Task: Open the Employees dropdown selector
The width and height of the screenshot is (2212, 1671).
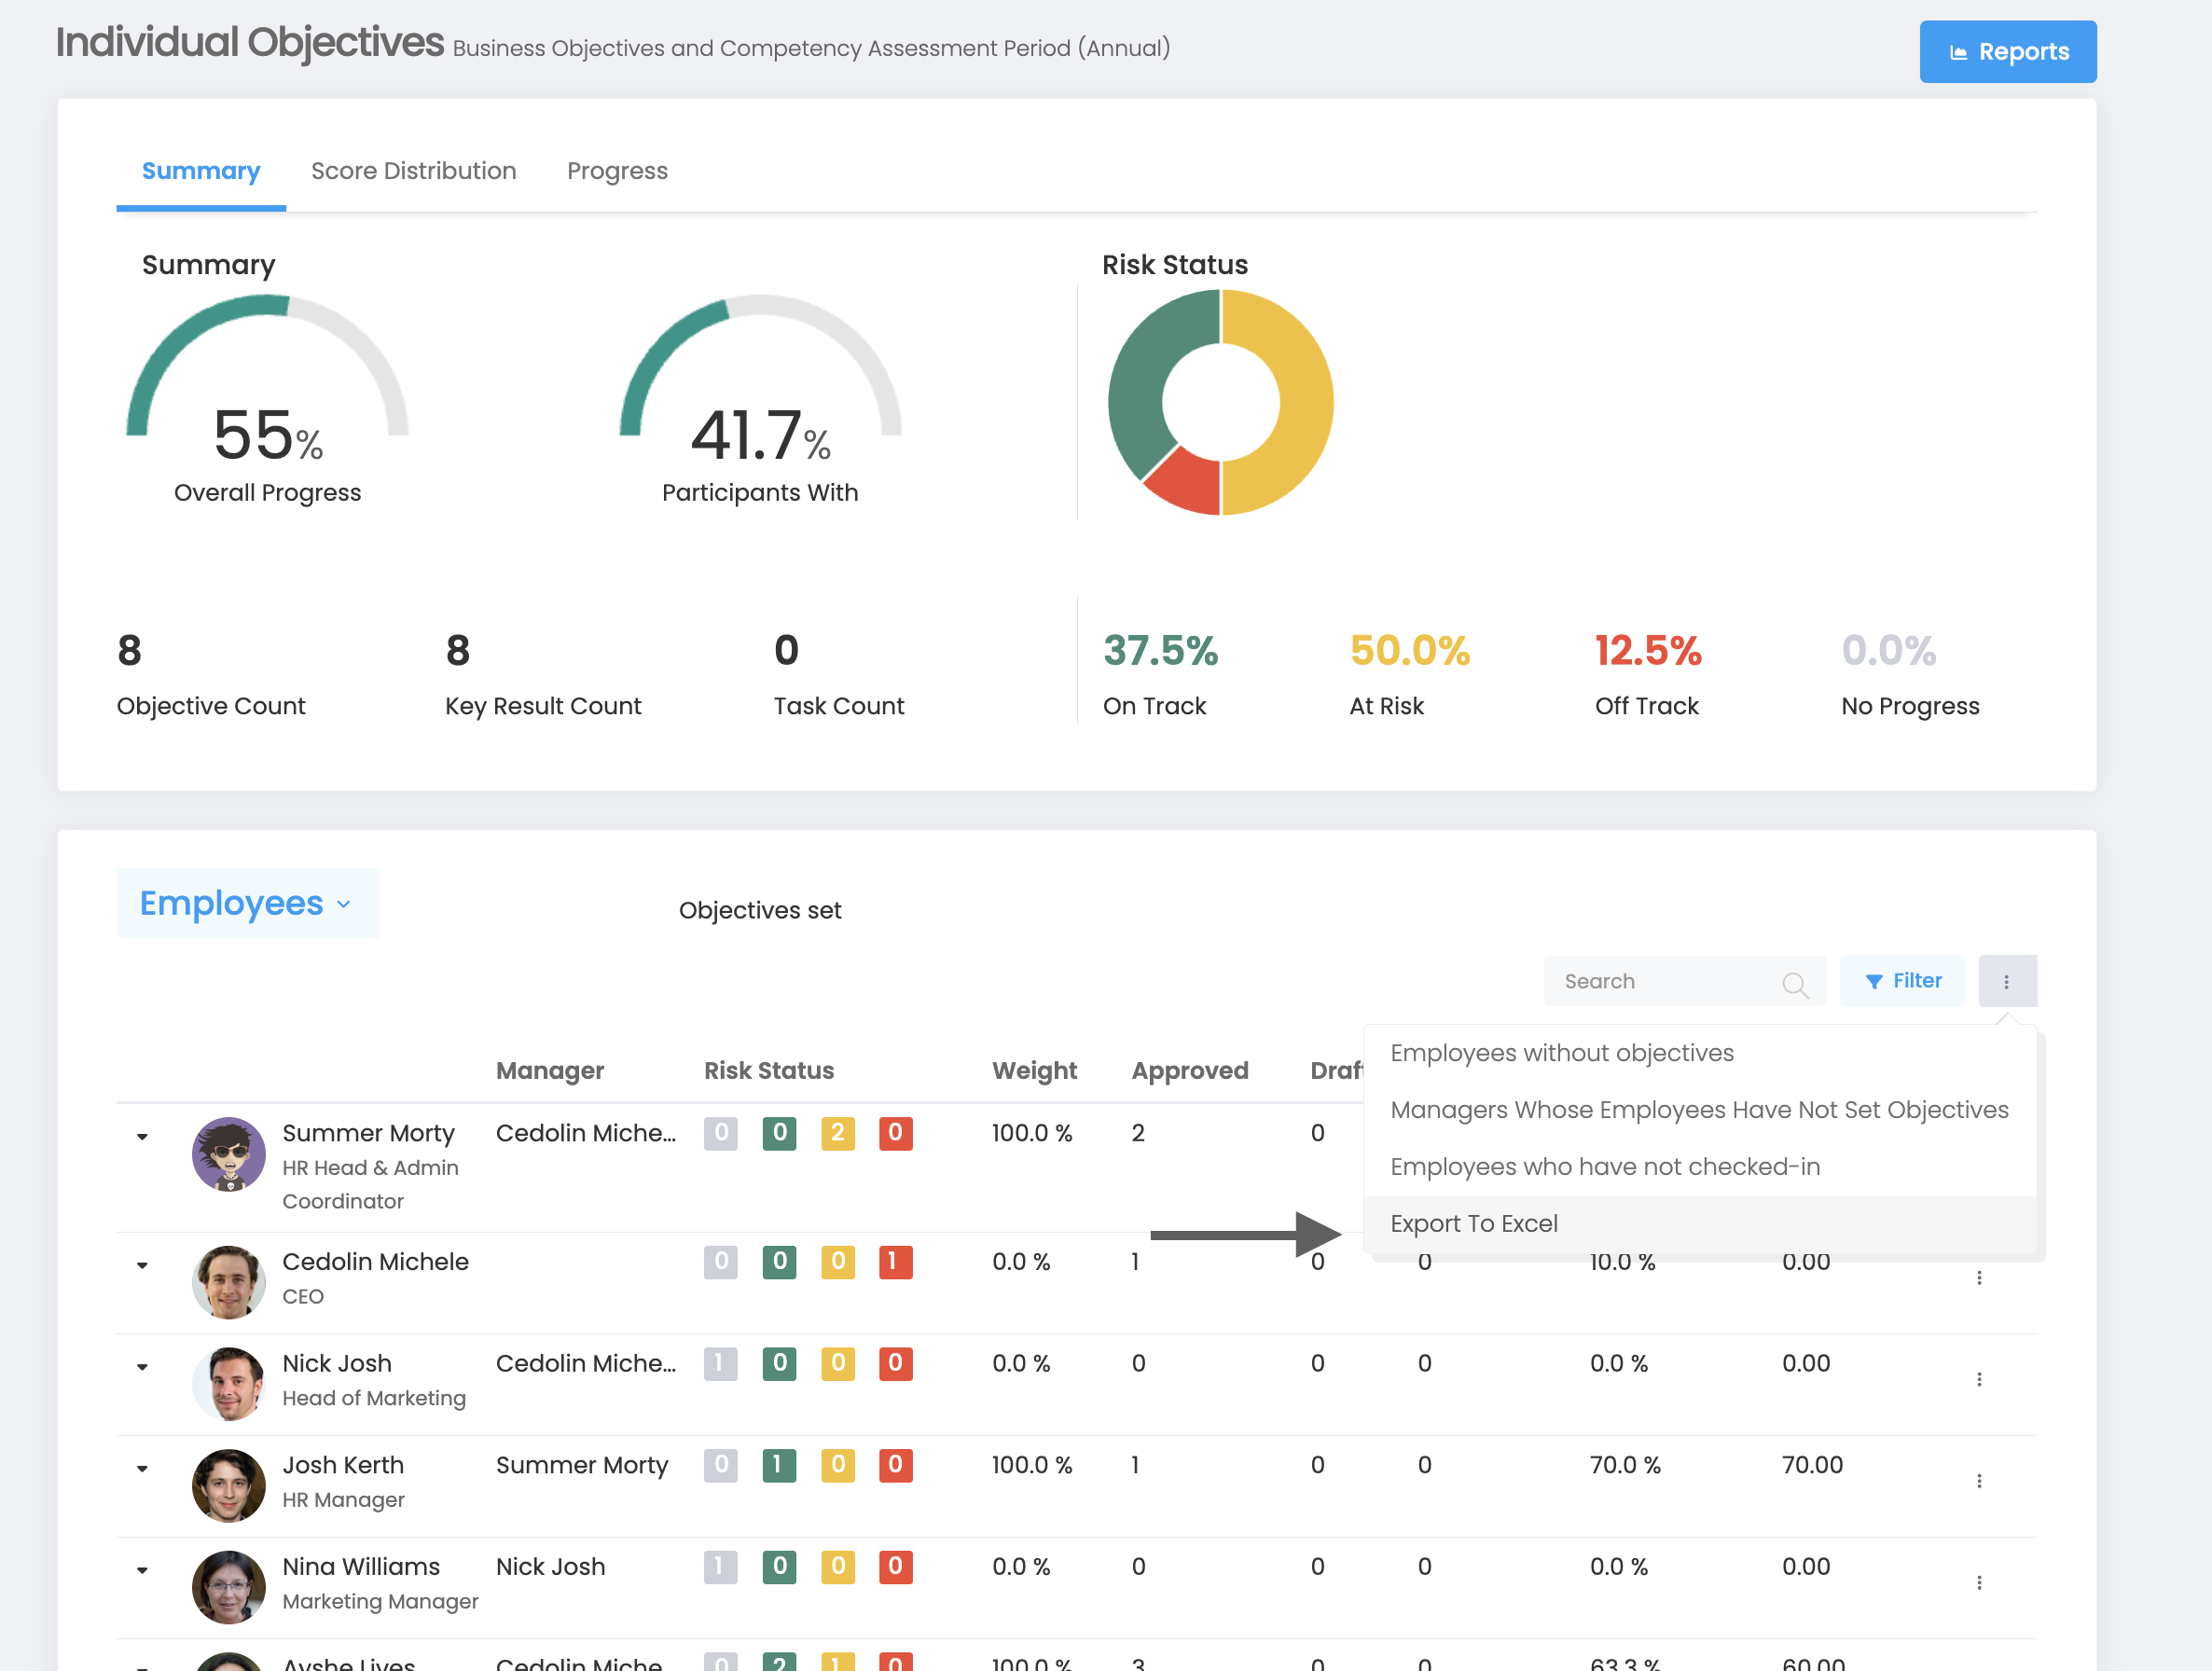Action: 247,903
